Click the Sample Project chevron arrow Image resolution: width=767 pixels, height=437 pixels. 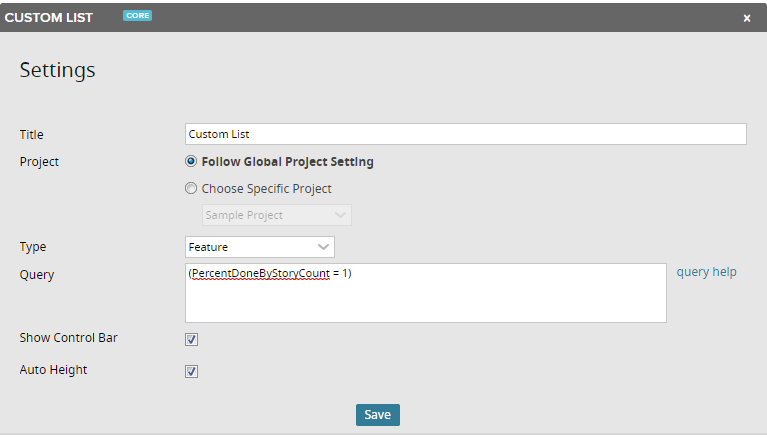(340, 215)
